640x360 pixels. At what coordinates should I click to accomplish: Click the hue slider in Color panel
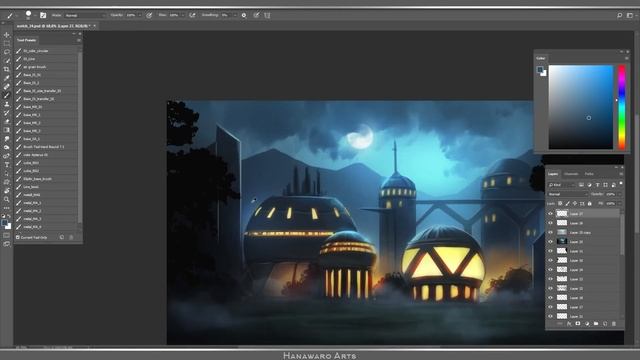click(622, 107)
